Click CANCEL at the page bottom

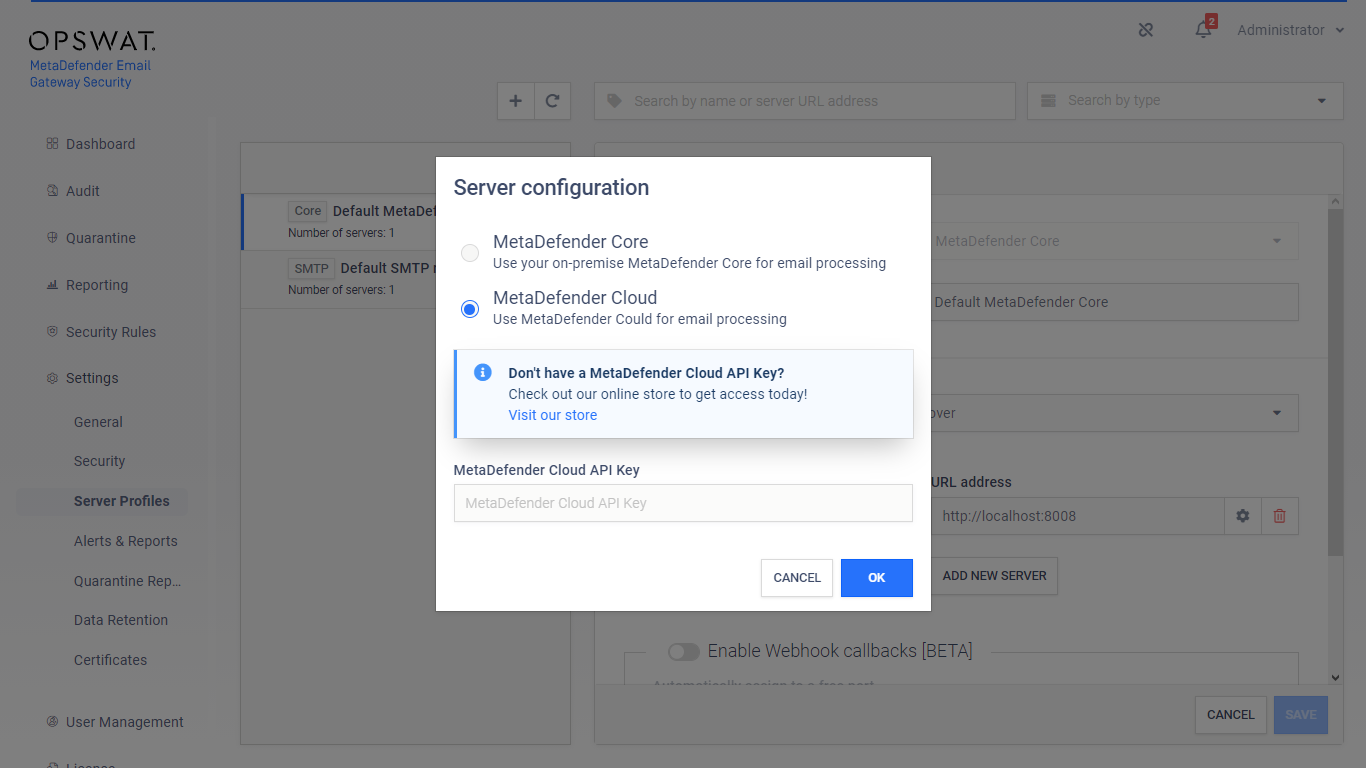coord(1231,715)
